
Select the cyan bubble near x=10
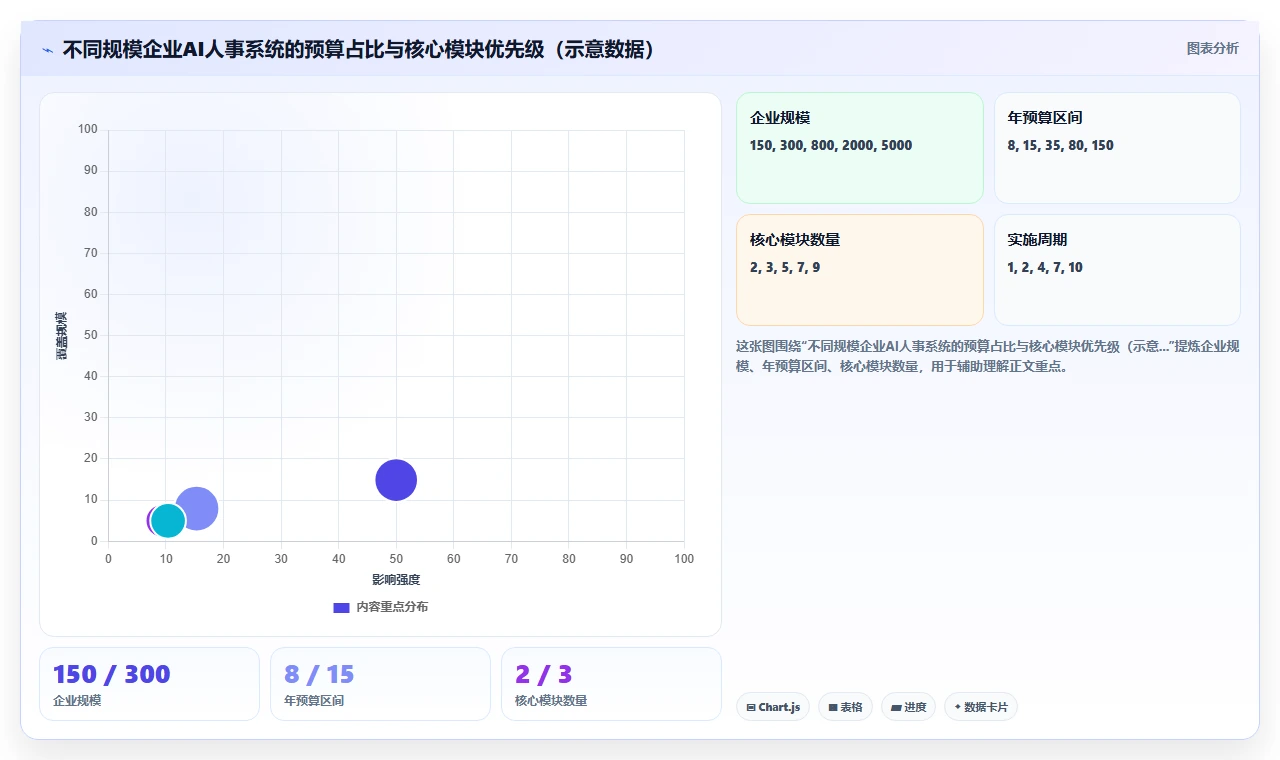click(x=168, y=521)
